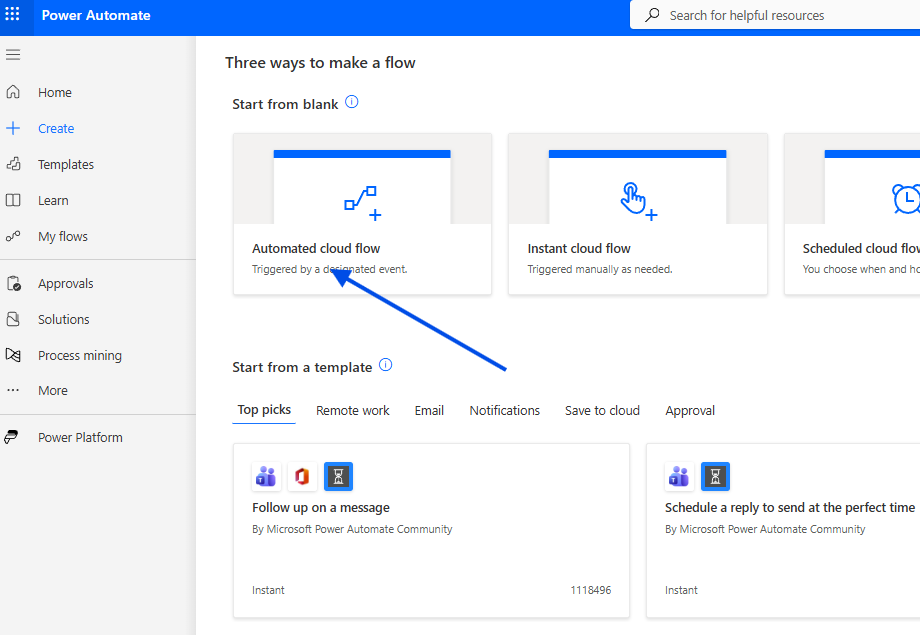
Task: Select the Notifications template tab
Action: point(504,410)
